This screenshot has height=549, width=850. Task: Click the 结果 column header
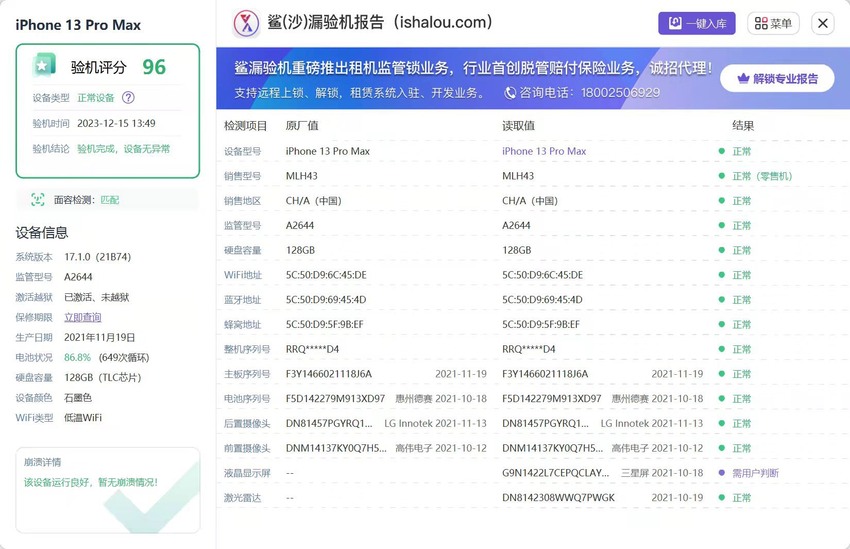743,126
